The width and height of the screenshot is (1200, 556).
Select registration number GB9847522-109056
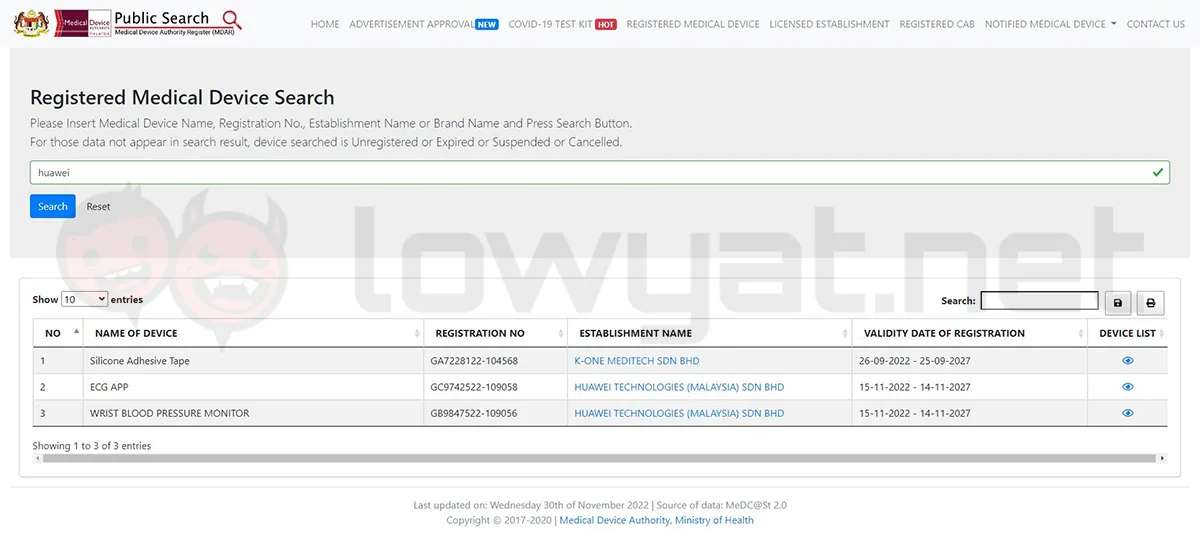coord(474,413)
